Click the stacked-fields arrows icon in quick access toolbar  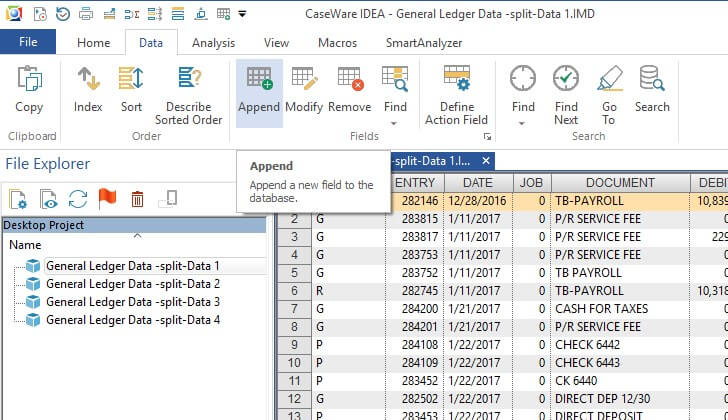pyautogui.click(x=155, y=14)
